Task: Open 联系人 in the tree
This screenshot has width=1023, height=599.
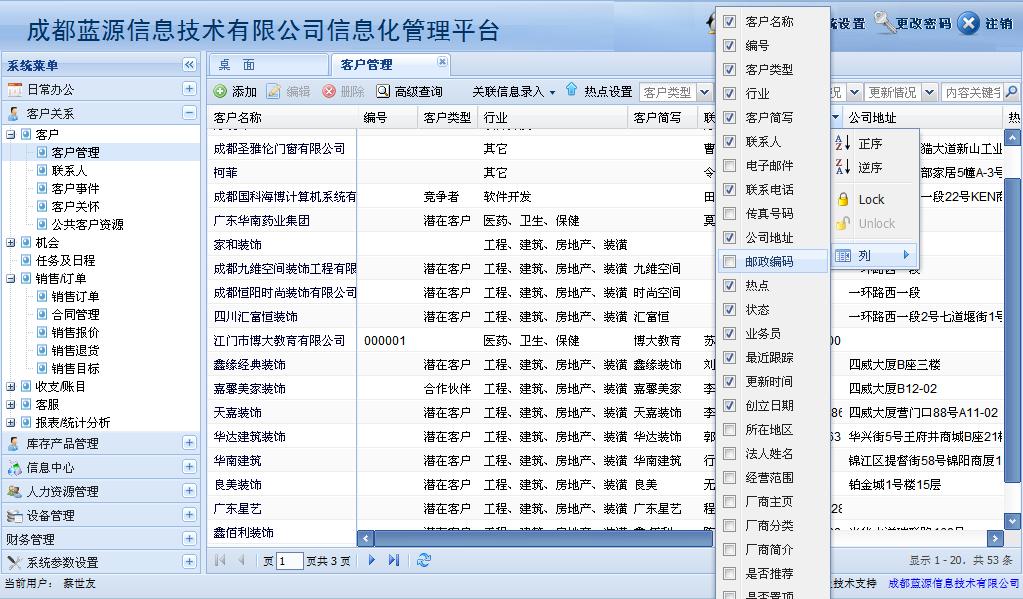Action: 69,170
